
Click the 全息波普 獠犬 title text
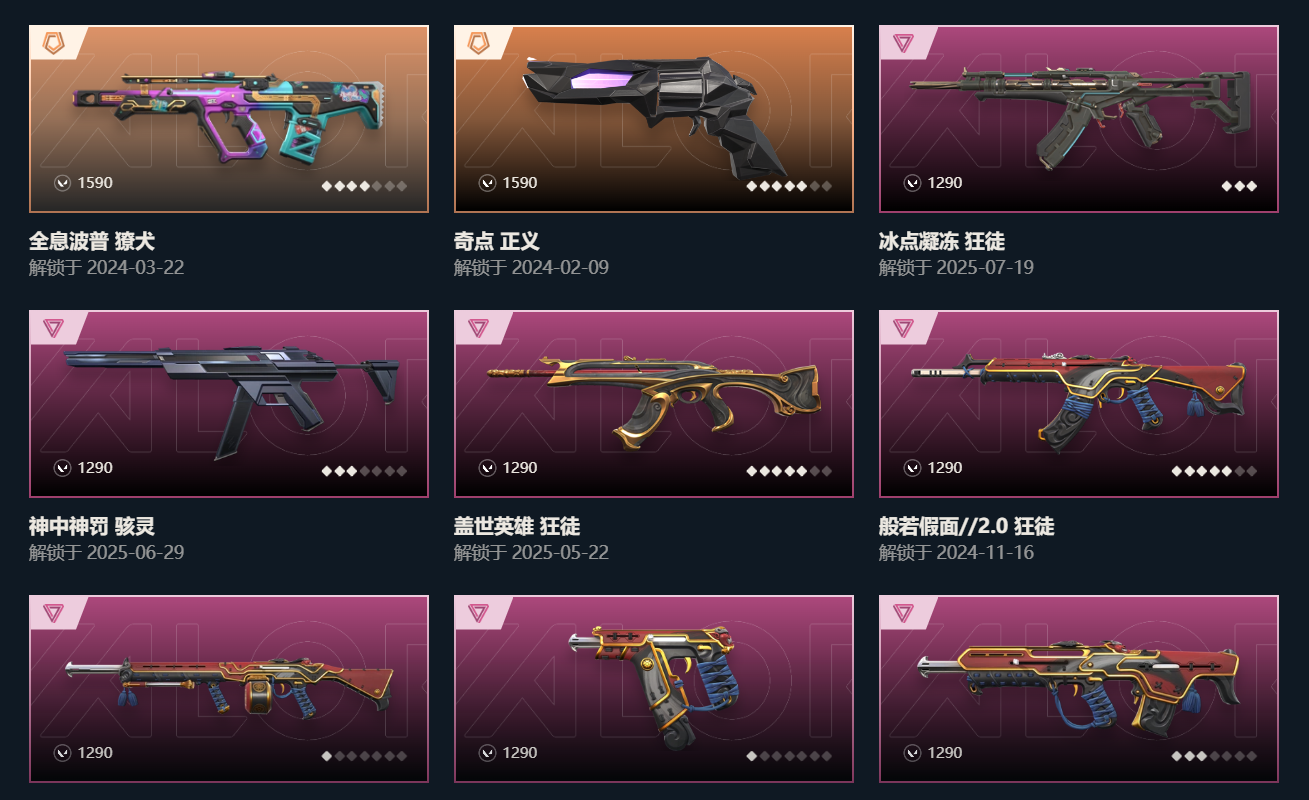pos(92,241)
